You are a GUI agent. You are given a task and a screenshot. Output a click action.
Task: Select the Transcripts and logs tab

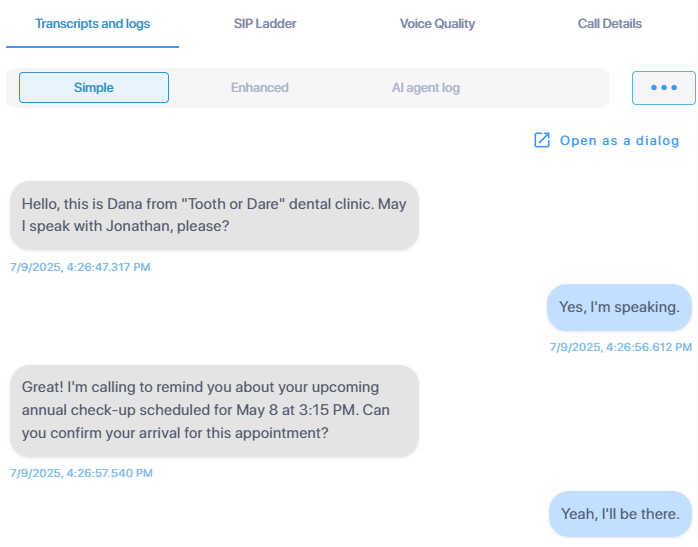93,24
